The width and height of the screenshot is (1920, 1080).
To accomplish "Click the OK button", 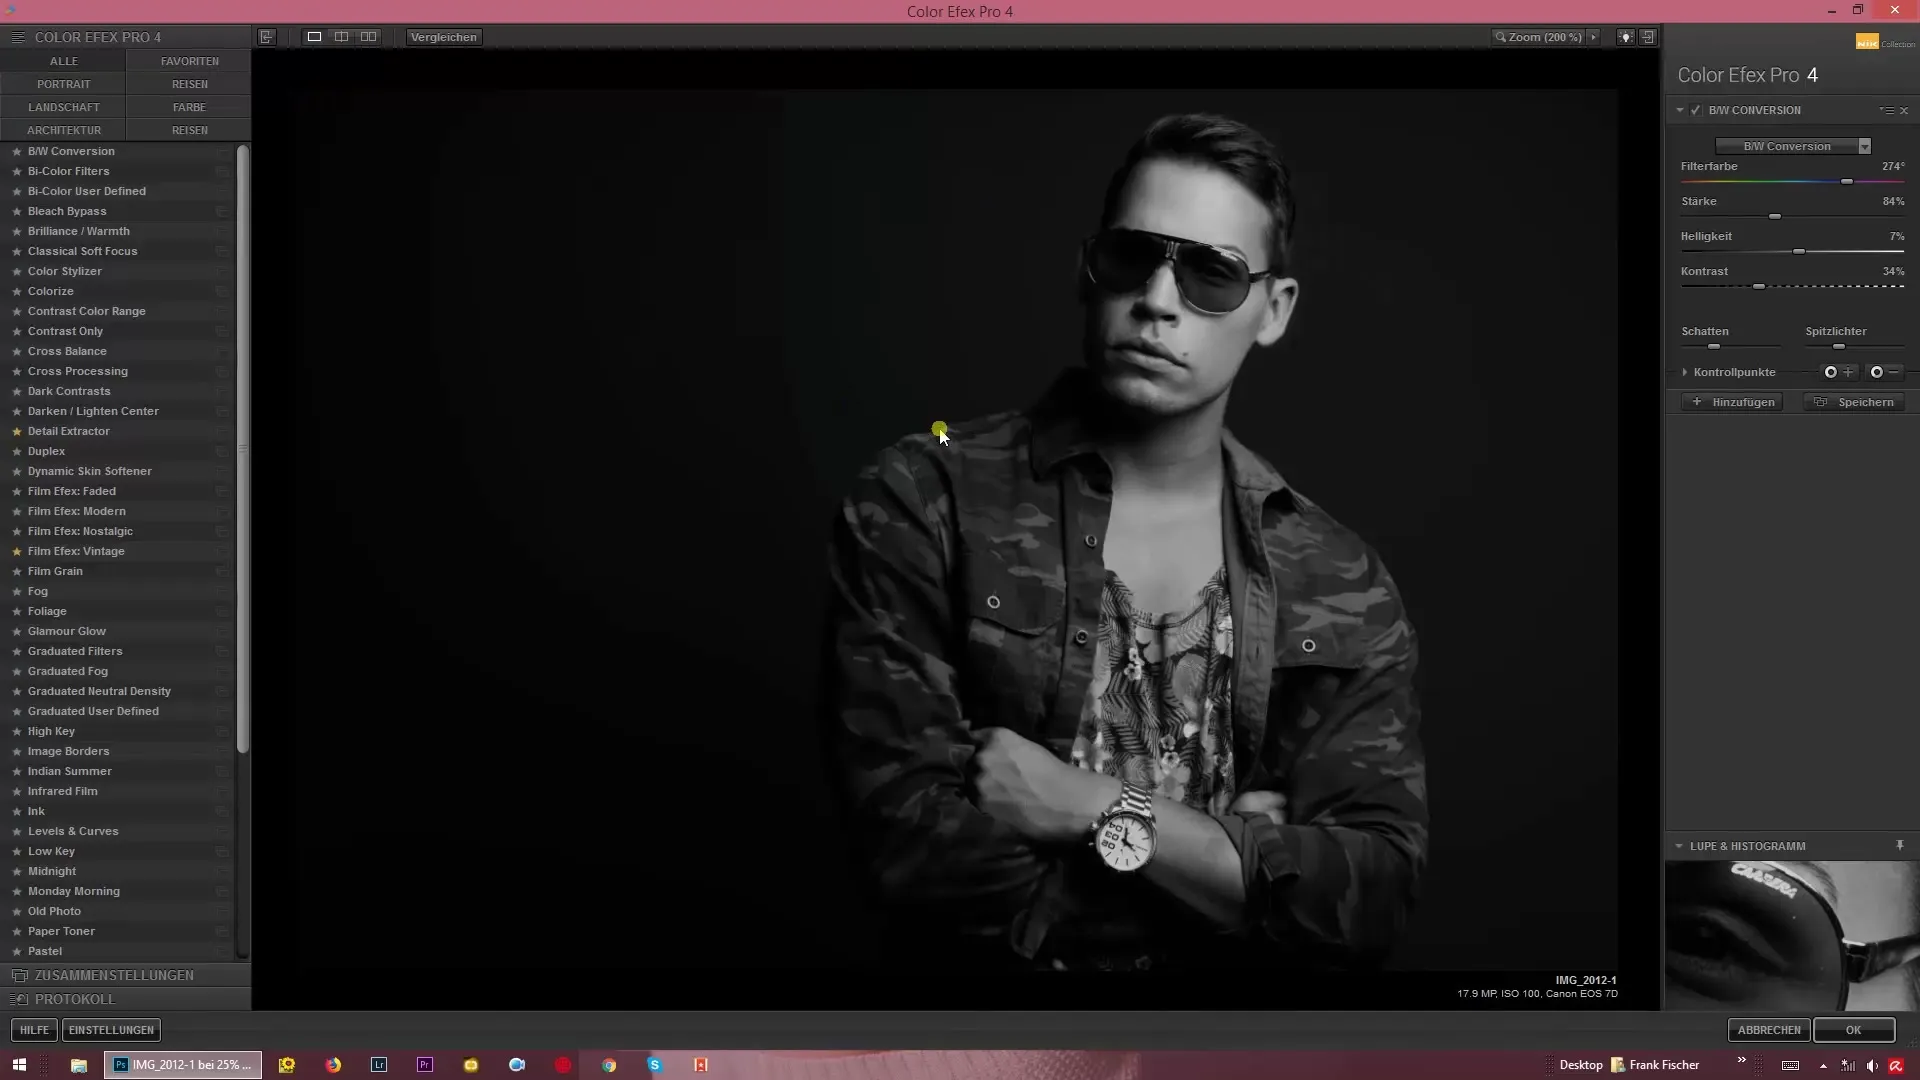I will click(x=1854, y=1030).
